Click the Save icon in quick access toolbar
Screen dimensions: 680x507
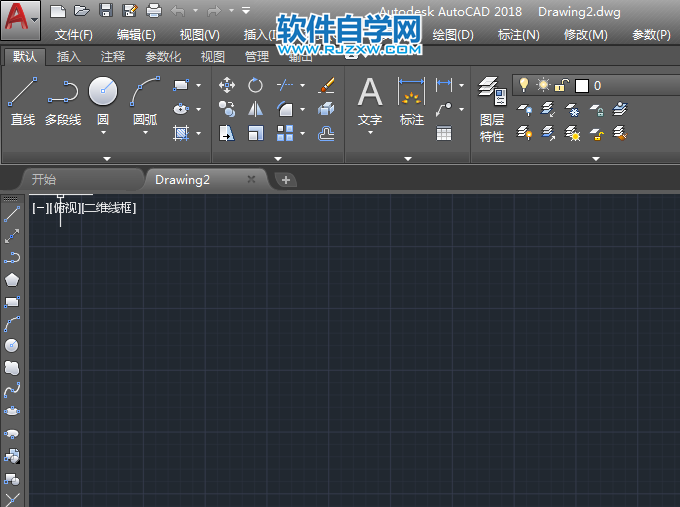106,11
